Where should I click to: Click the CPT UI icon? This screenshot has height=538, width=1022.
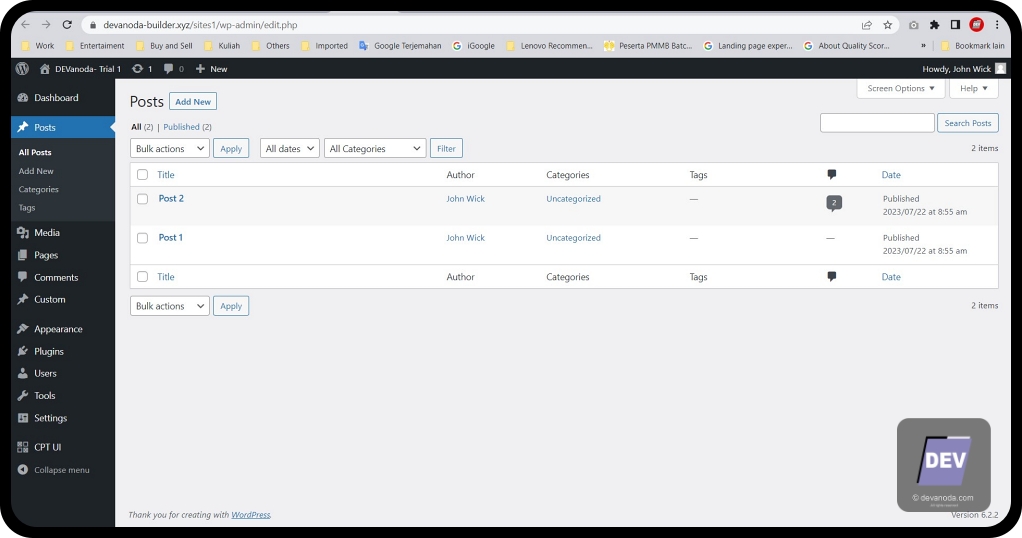(x=23, y=447)
